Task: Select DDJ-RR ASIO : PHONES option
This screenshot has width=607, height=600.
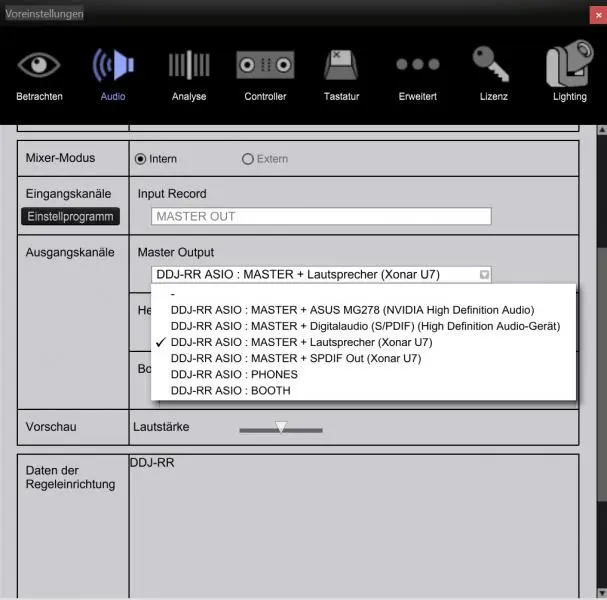Action: pyautogui.click(x=233, y=374)
